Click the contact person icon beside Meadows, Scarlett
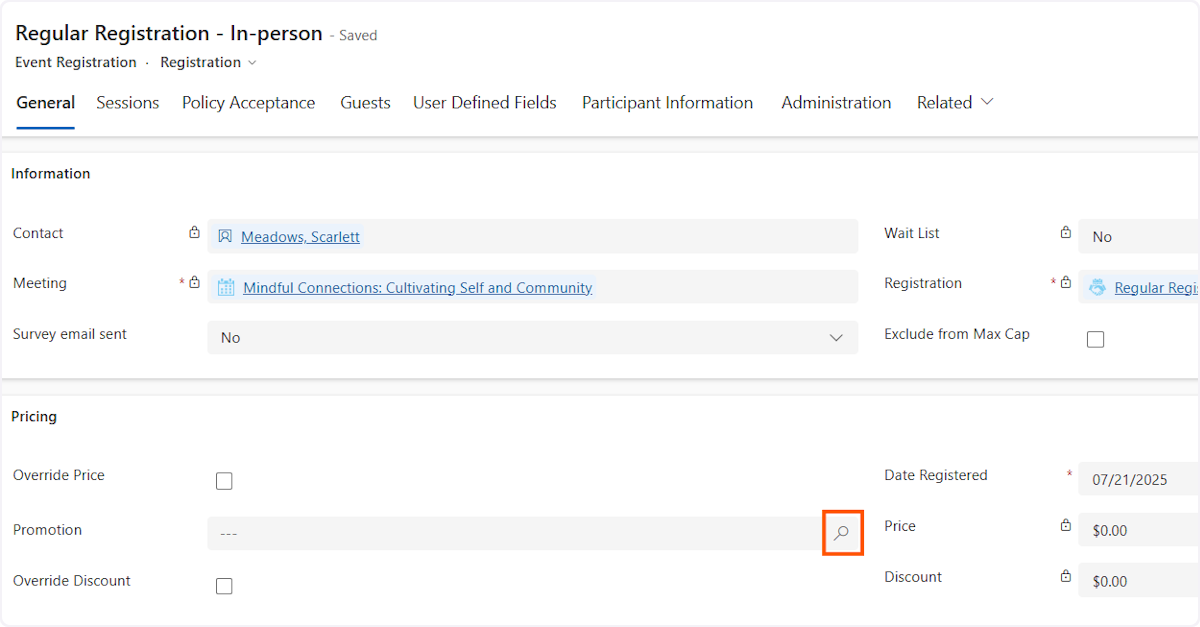This screenshot has width=1200, height=627. 226,236
